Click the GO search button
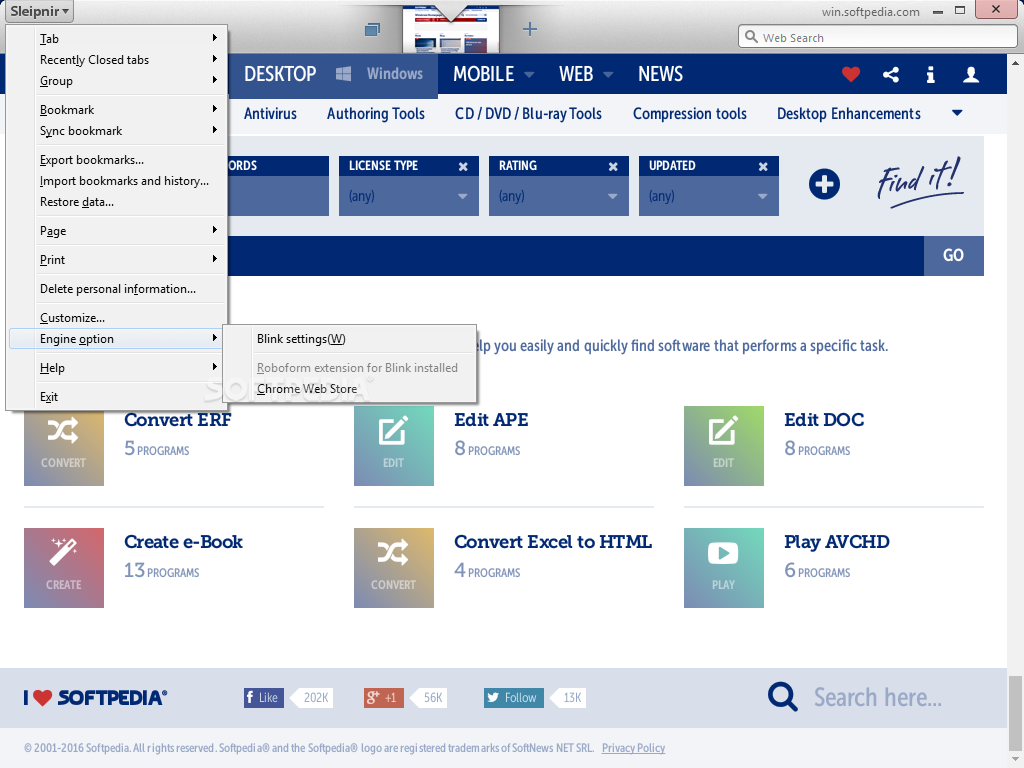1024x768 pixels. [x=953, y=255]
